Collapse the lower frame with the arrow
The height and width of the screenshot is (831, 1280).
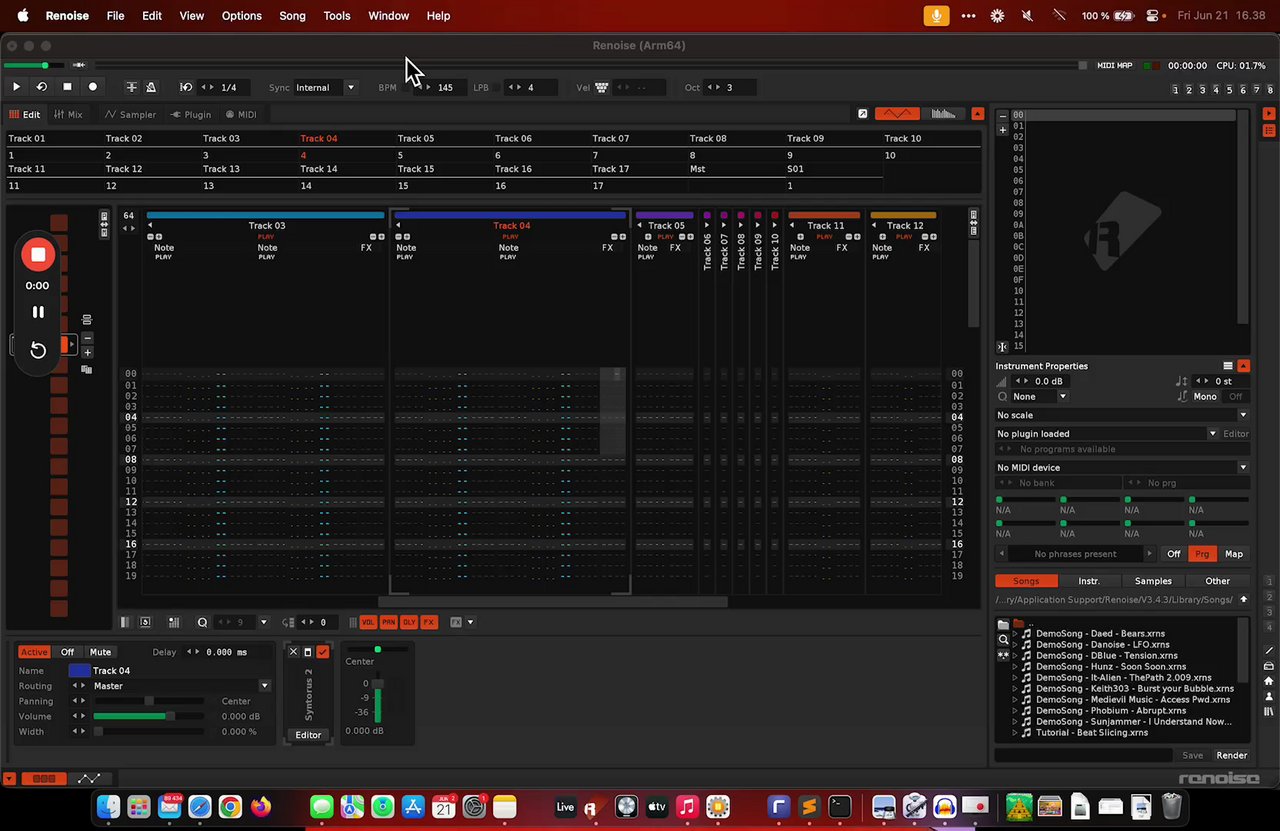[x=10, y=778]
